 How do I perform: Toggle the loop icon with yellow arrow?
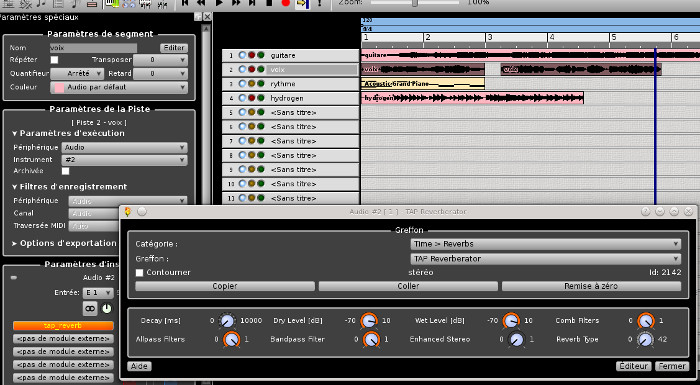click(x=302, y=3)
